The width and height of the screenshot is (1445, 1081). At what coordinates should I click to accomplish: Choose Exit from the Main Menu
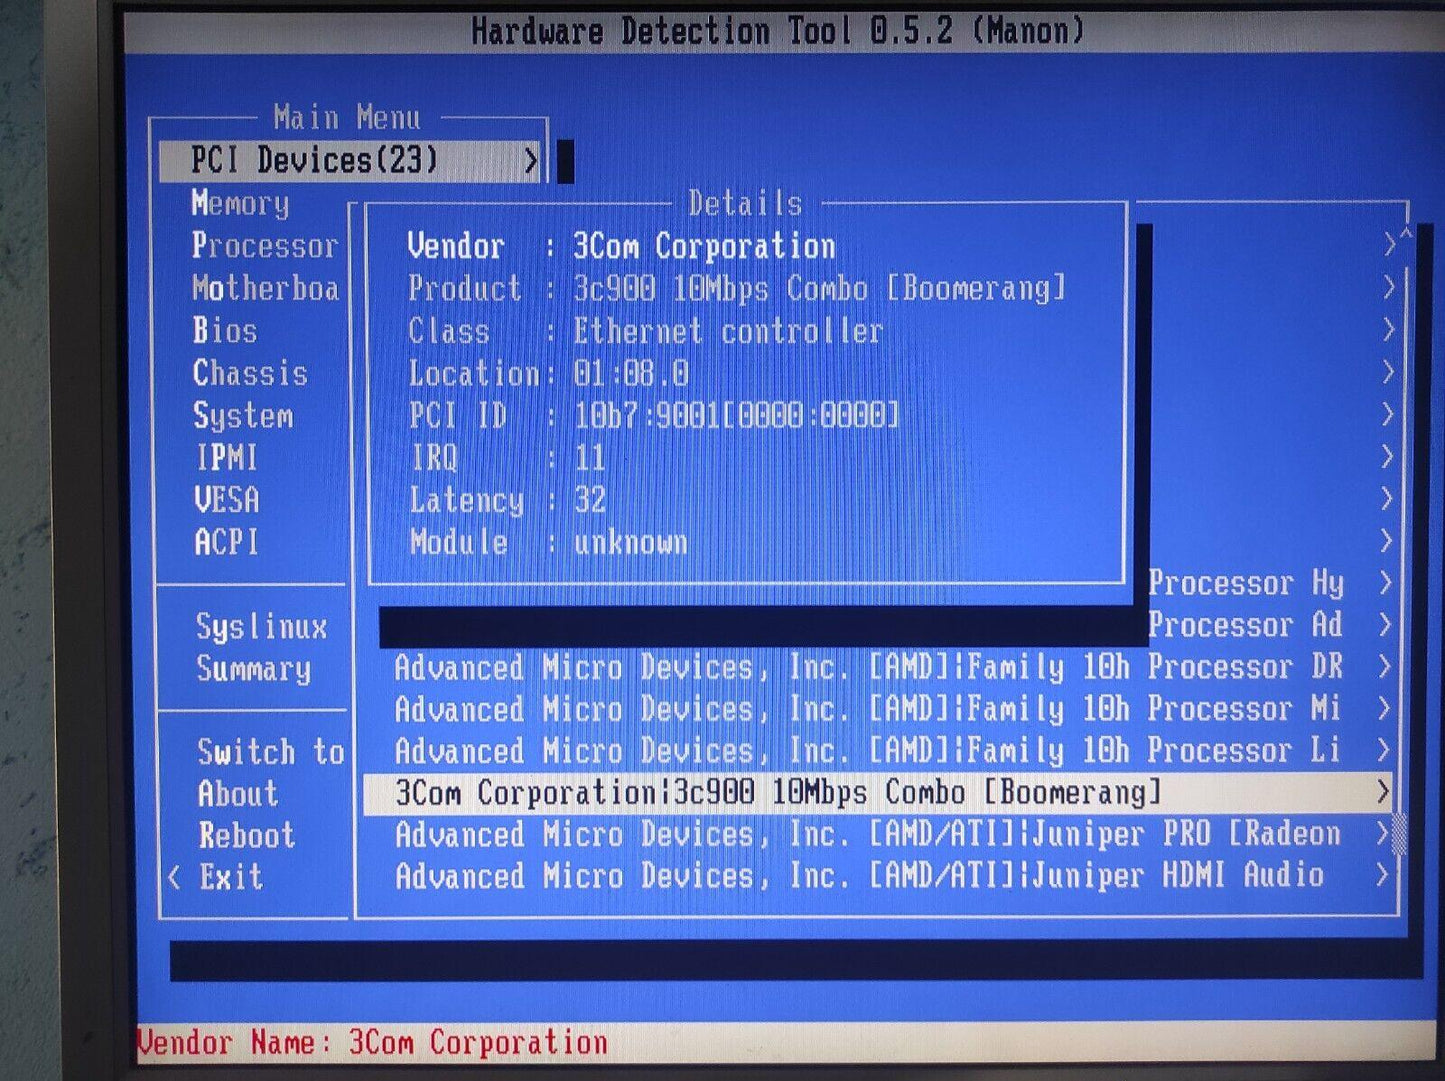tap(231, 878)
